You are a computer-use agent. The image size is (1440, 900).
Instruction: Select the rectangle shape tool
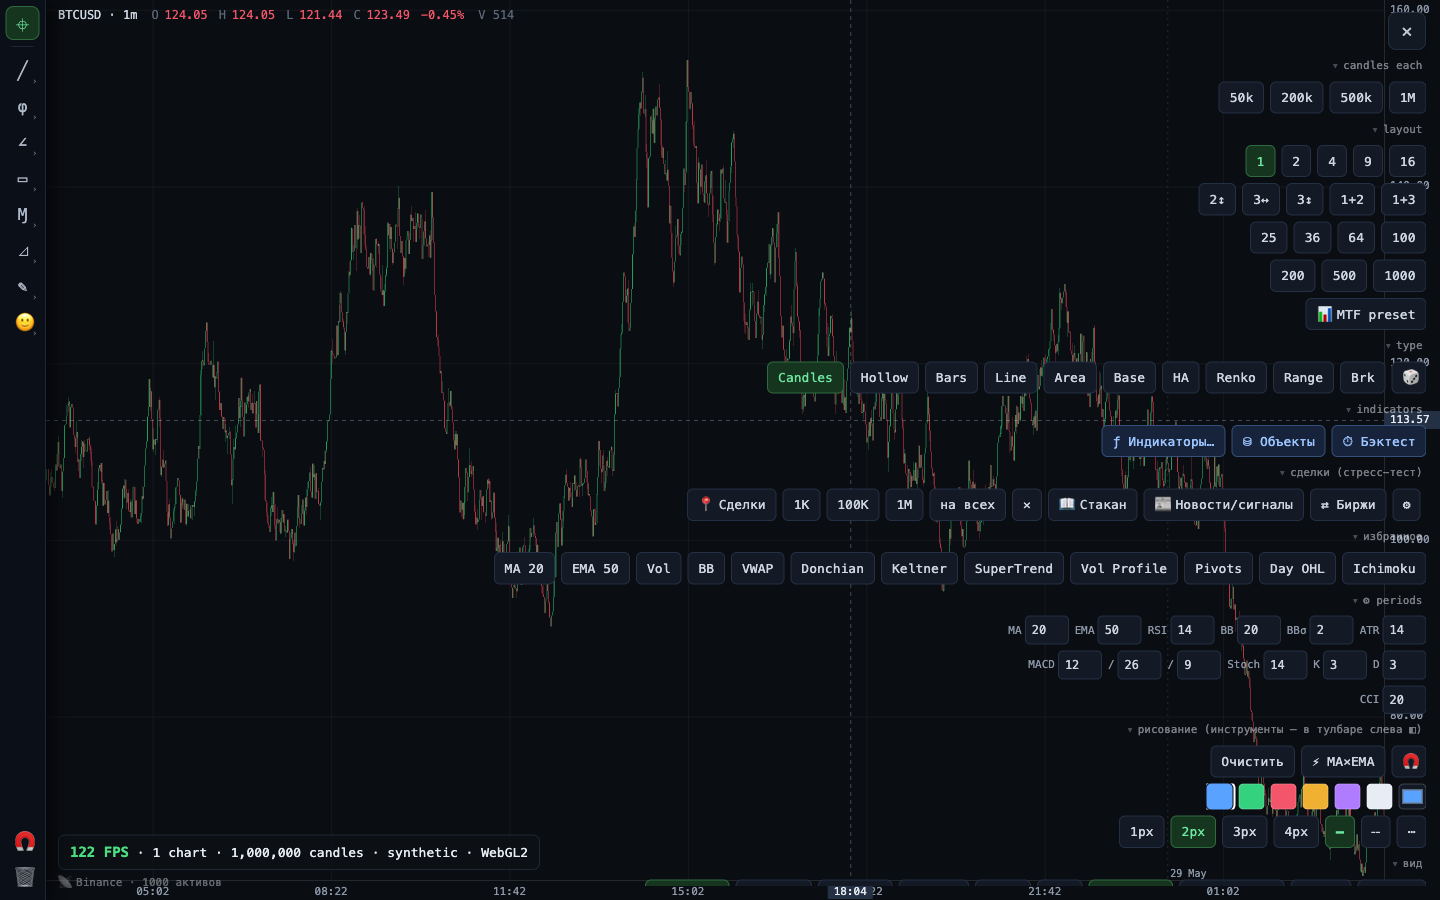point(22,180)
